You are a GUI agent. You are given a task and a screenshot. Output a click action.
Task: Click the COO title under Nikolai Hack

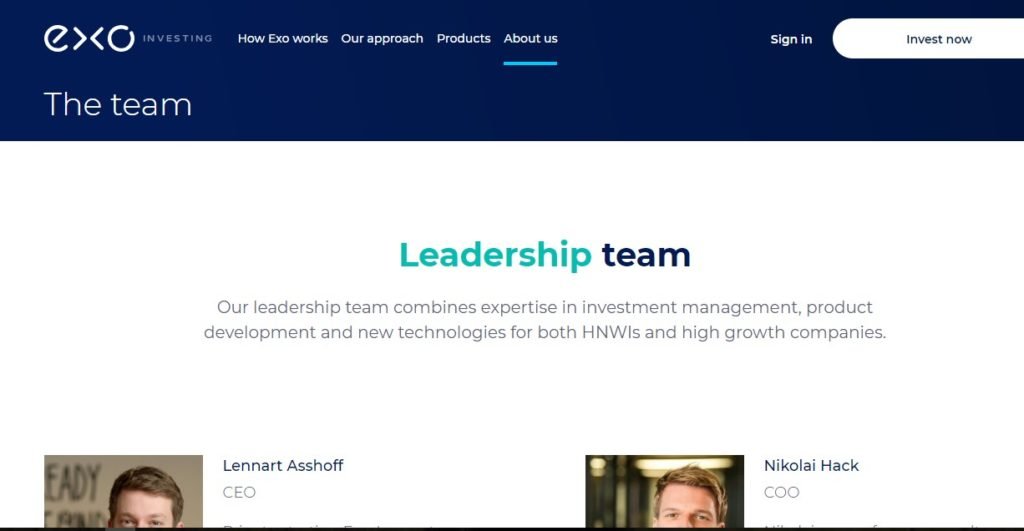pyautogui.click(x=782, y=492)
